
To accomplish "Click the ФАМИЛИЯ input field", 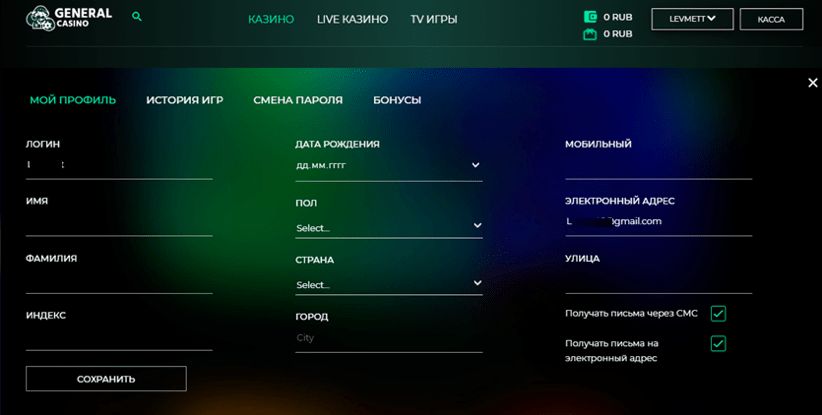I will 119,281.
